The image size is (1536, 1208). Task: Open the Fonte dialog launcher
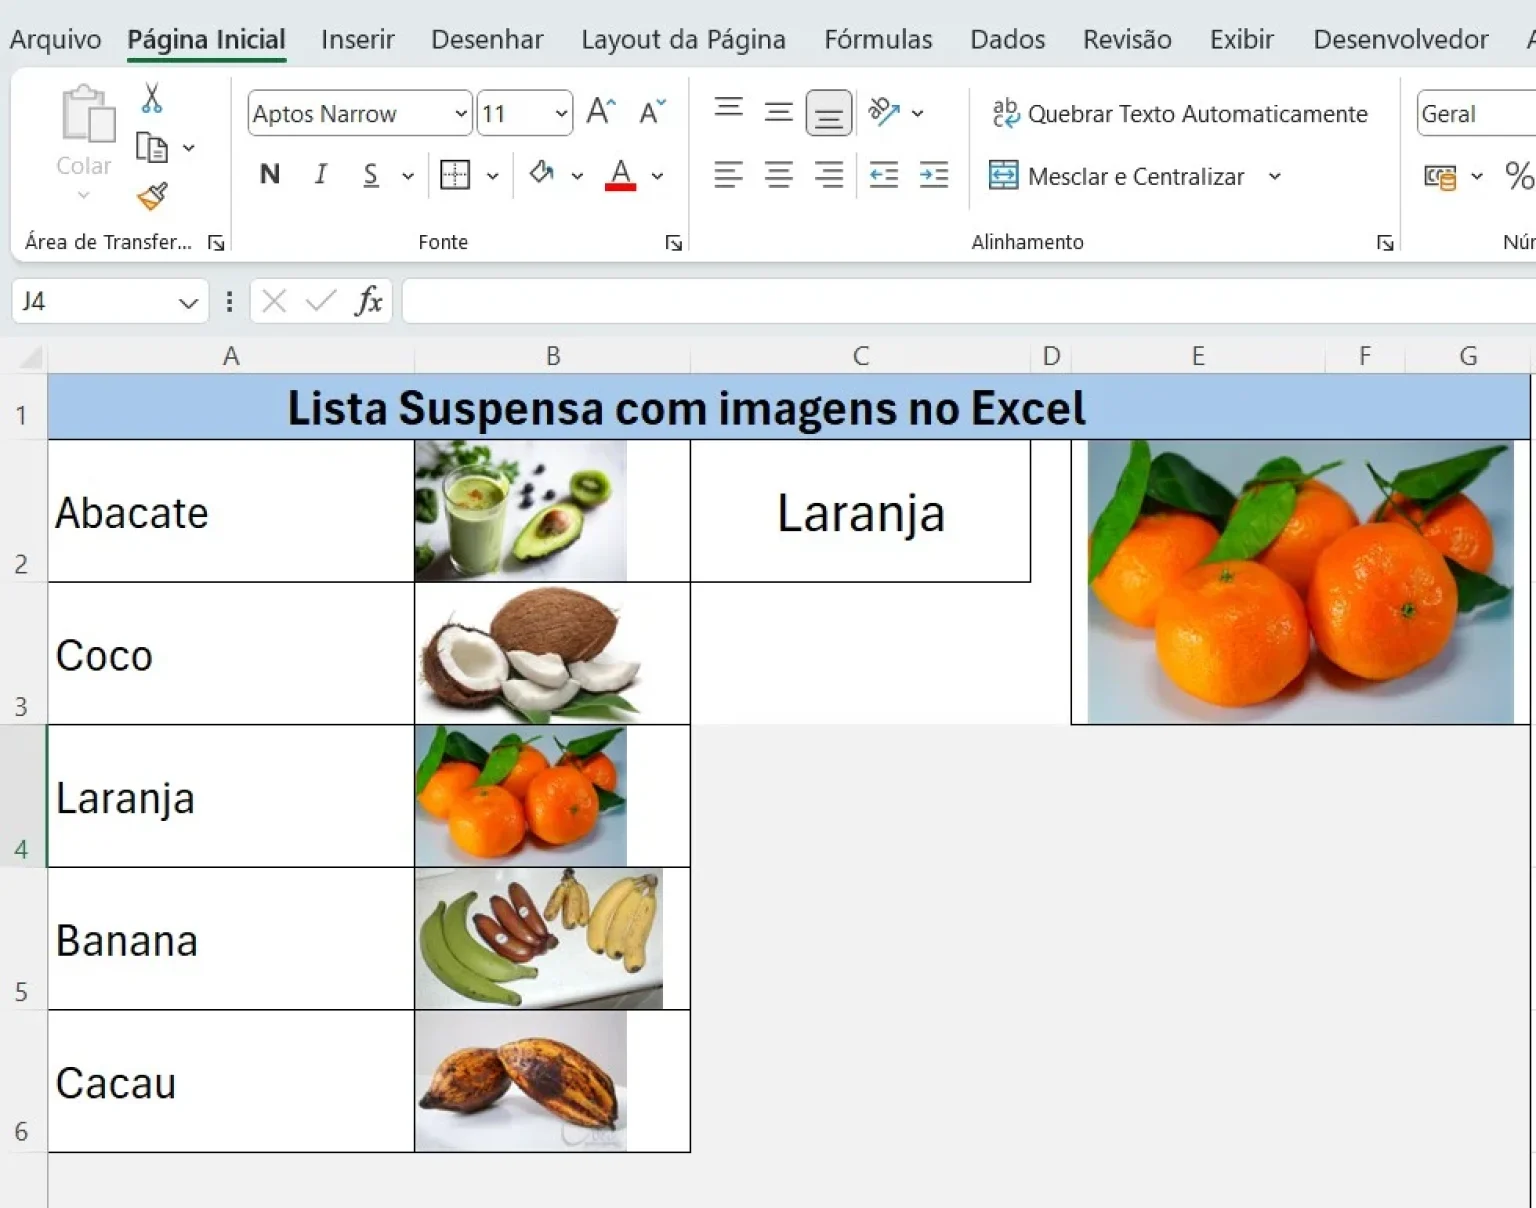point(674,243)
